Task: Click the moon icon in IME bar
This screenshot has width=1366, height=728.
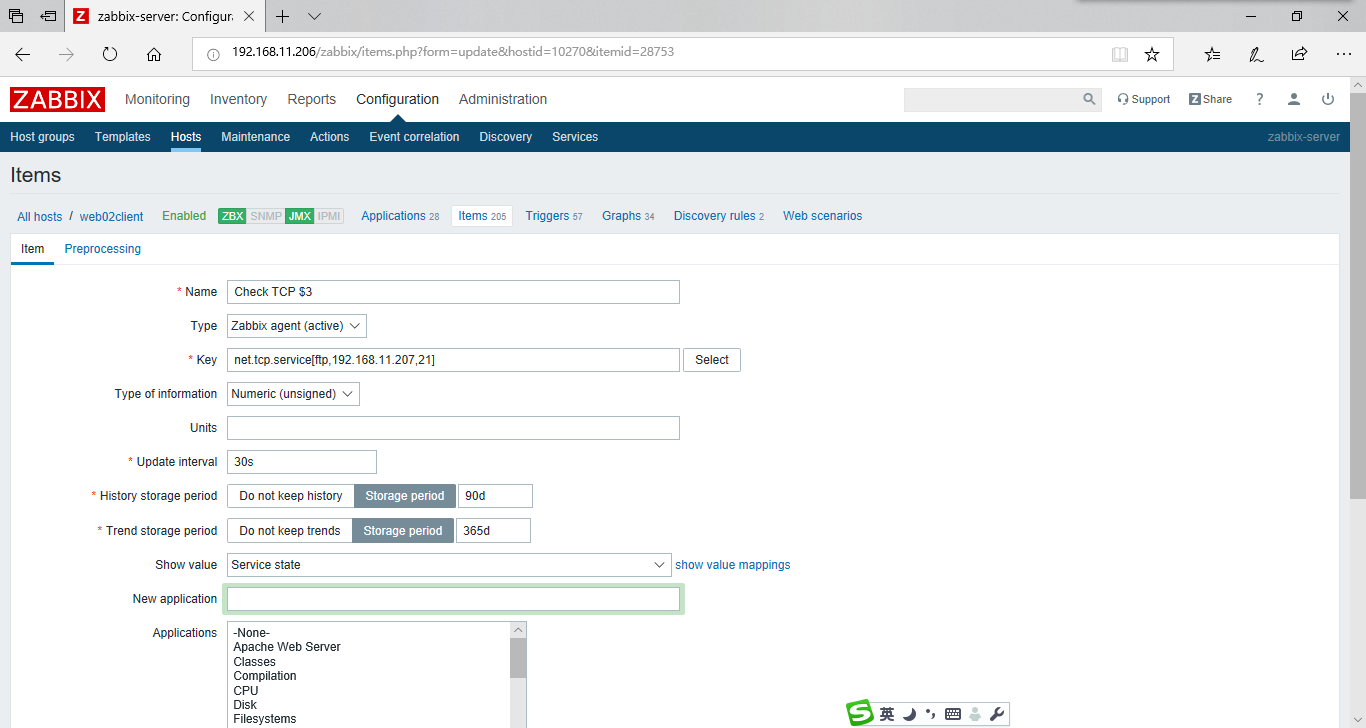Action: click(x=909, y=714)
